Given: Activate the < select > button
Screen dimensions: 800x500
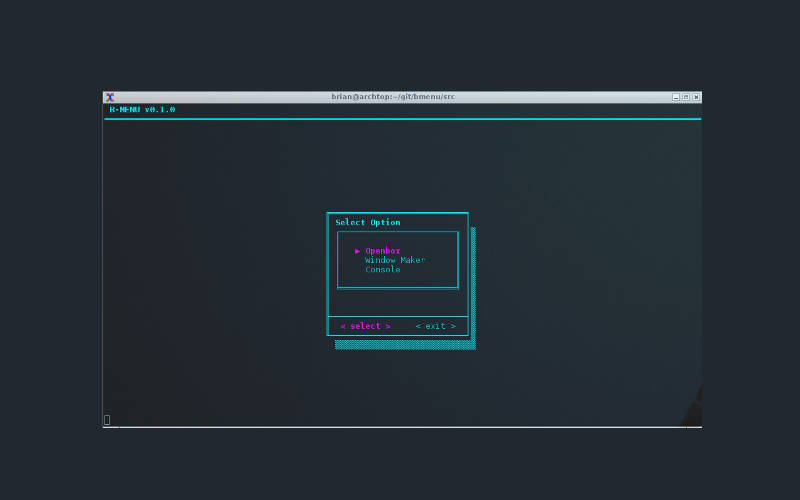Looking at the screenshot, I should pyautogui.click(x=365, y=326).
